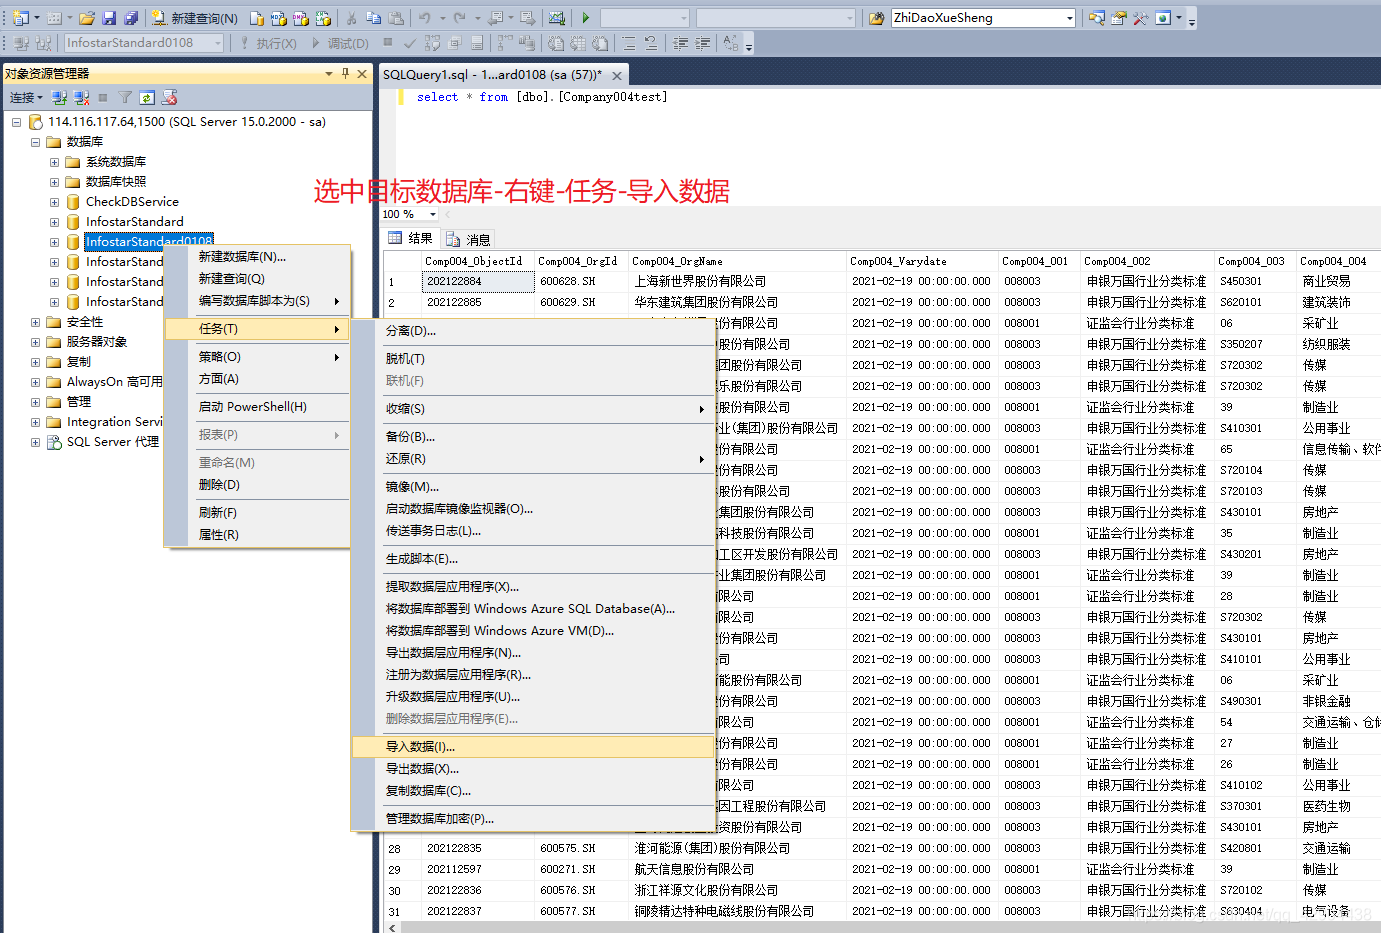Choose 属性(R) in context menu

click(x=258, y=535)
